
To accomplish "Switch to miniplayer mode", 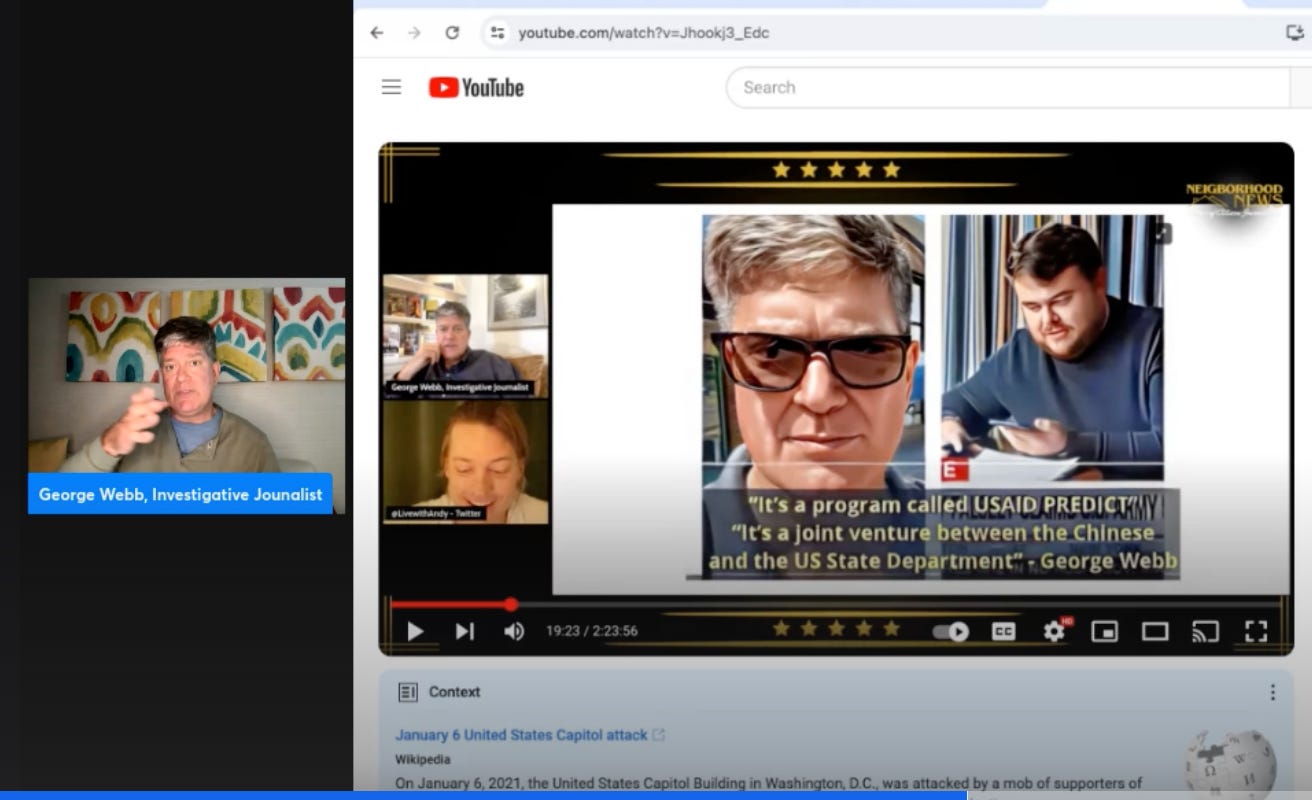I will (1104, 631).
